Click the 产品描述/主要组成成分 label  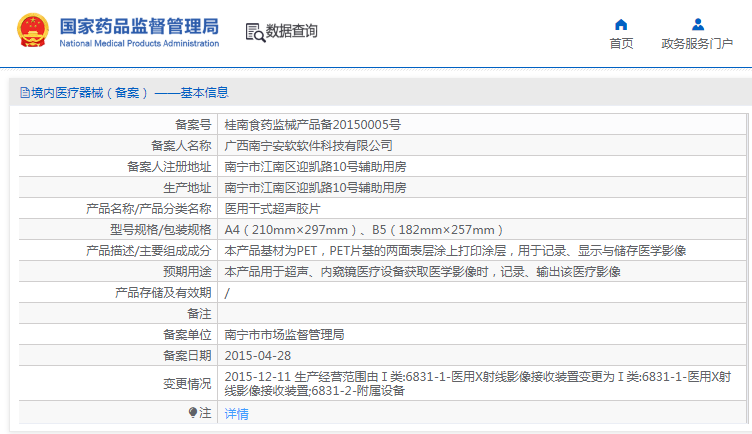148,251
